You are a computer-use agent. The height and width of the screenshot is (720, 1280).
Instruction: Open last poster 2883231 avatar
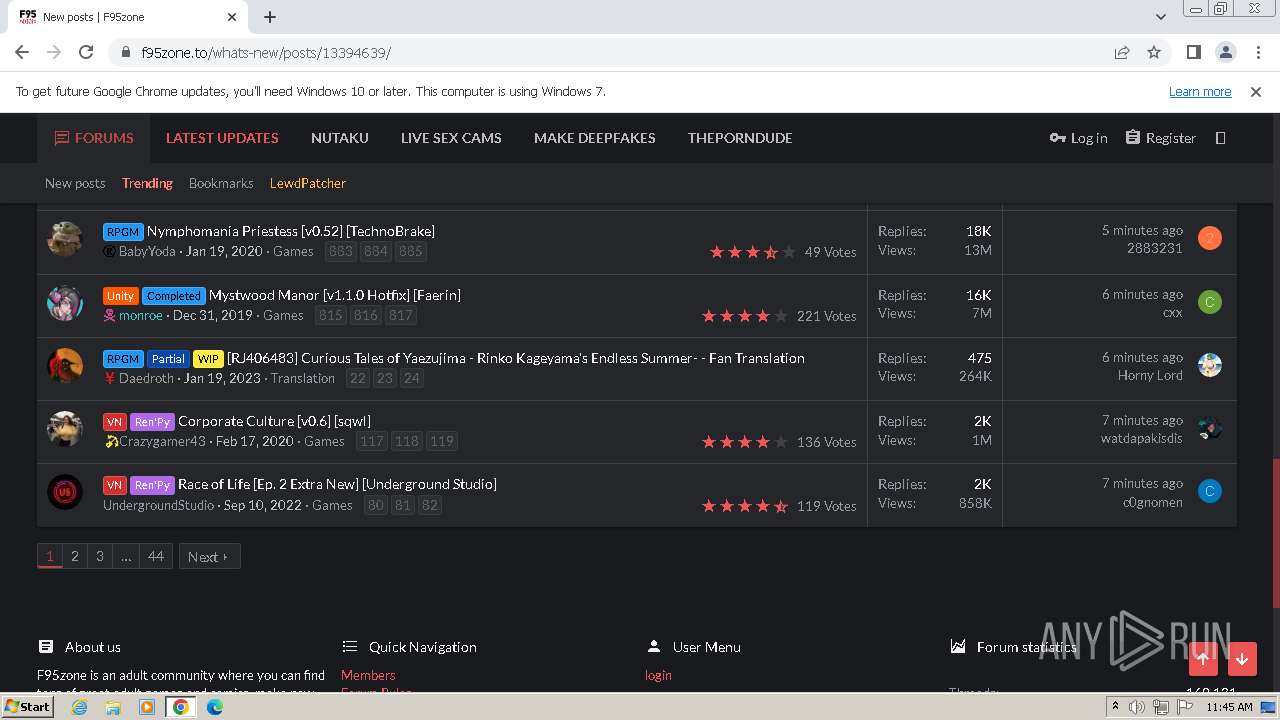pyautogui.click(x=1210, y=238)
